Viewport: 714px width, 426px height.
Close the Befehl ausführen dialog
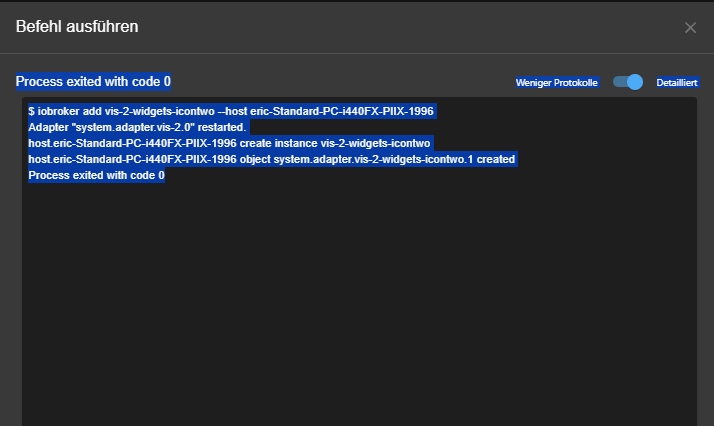[690, 27]
